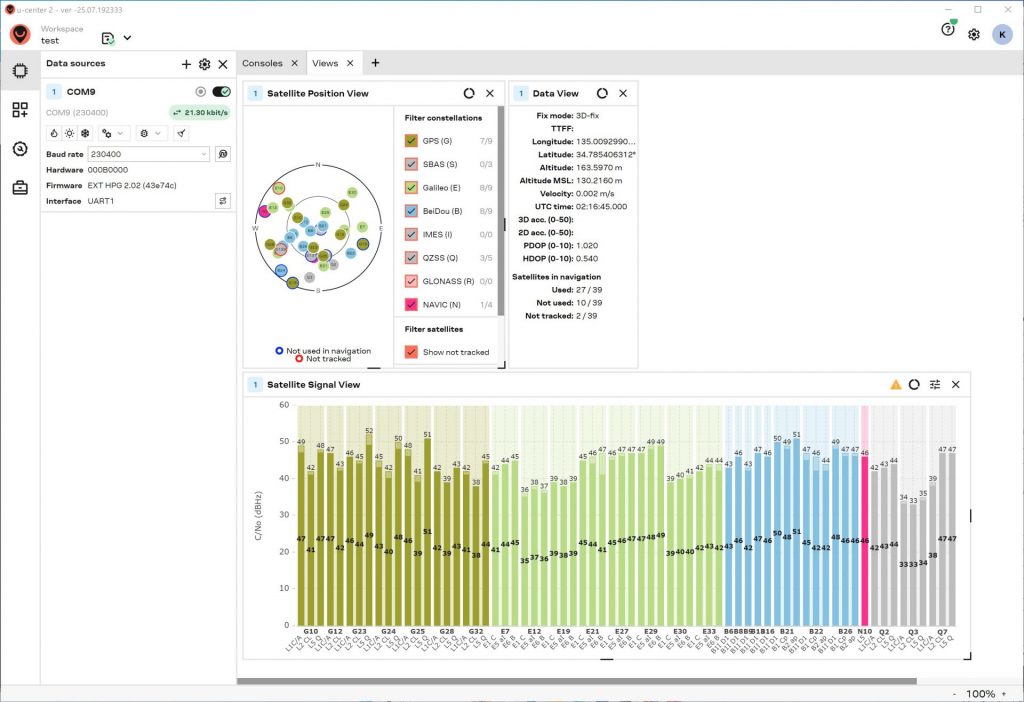This screenshot has width=1024, height=702.
Task: Add a new data source with plus icon
Action: (x=186, y=64)
